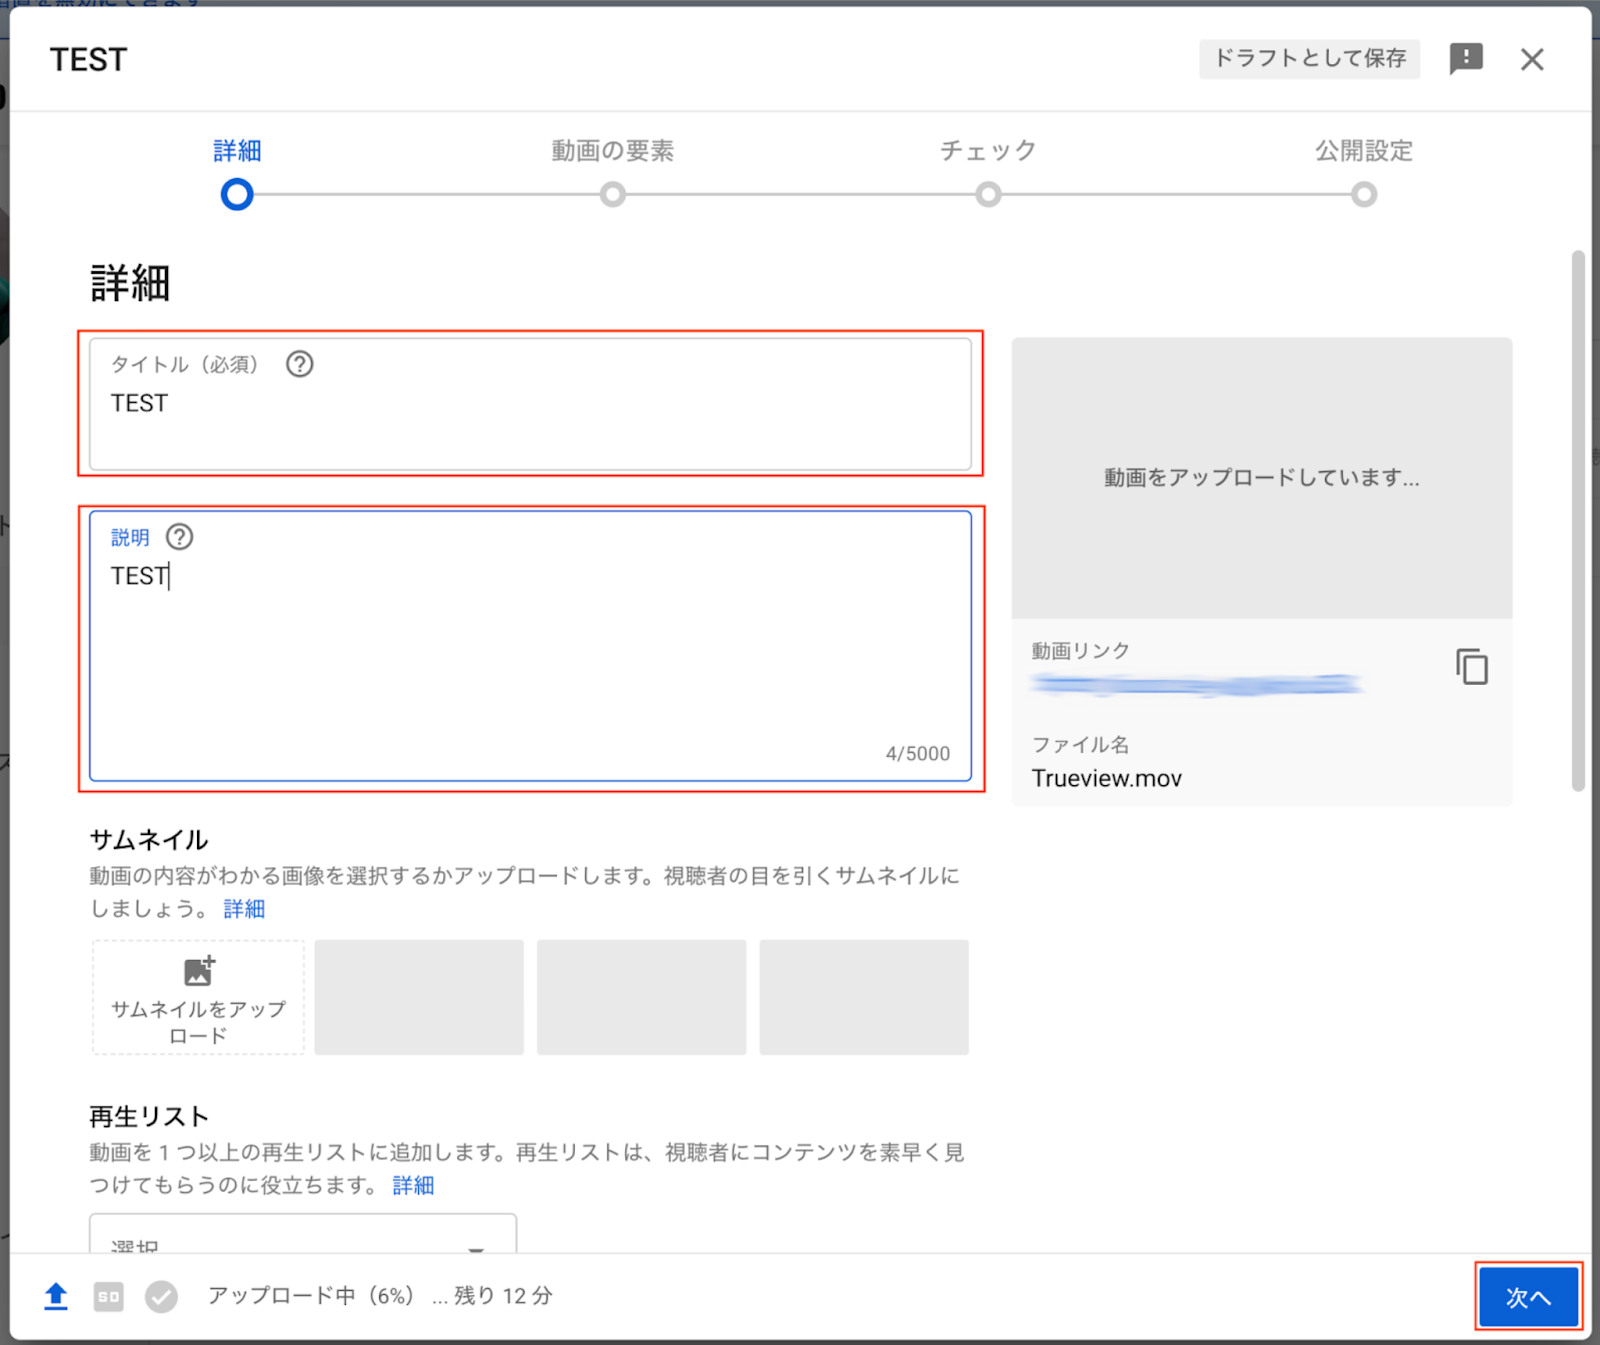Switch to the 動画の要素 tab label

(x=613, y=151)
